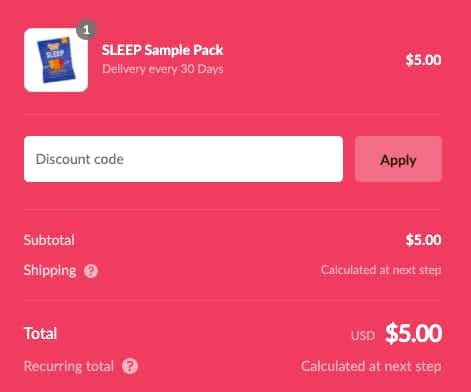Click the Recurring total label
The height and width of the screenshot is (392, 471).
[x=69, y=366]
